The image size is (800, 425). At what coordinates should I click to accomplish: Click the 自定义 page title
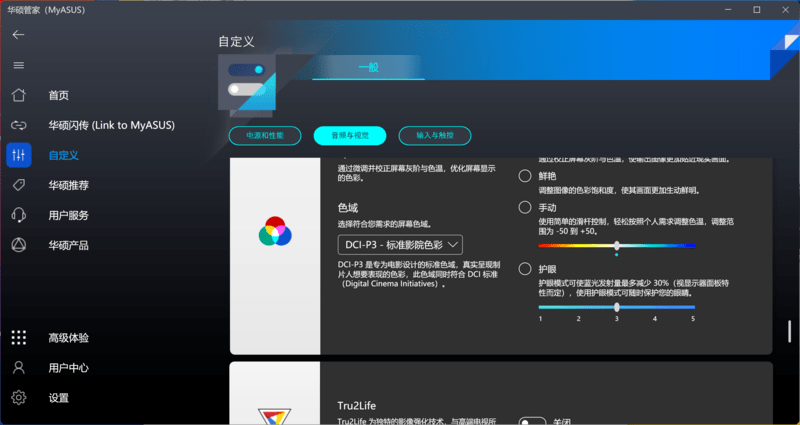click(x=236, y=41)
